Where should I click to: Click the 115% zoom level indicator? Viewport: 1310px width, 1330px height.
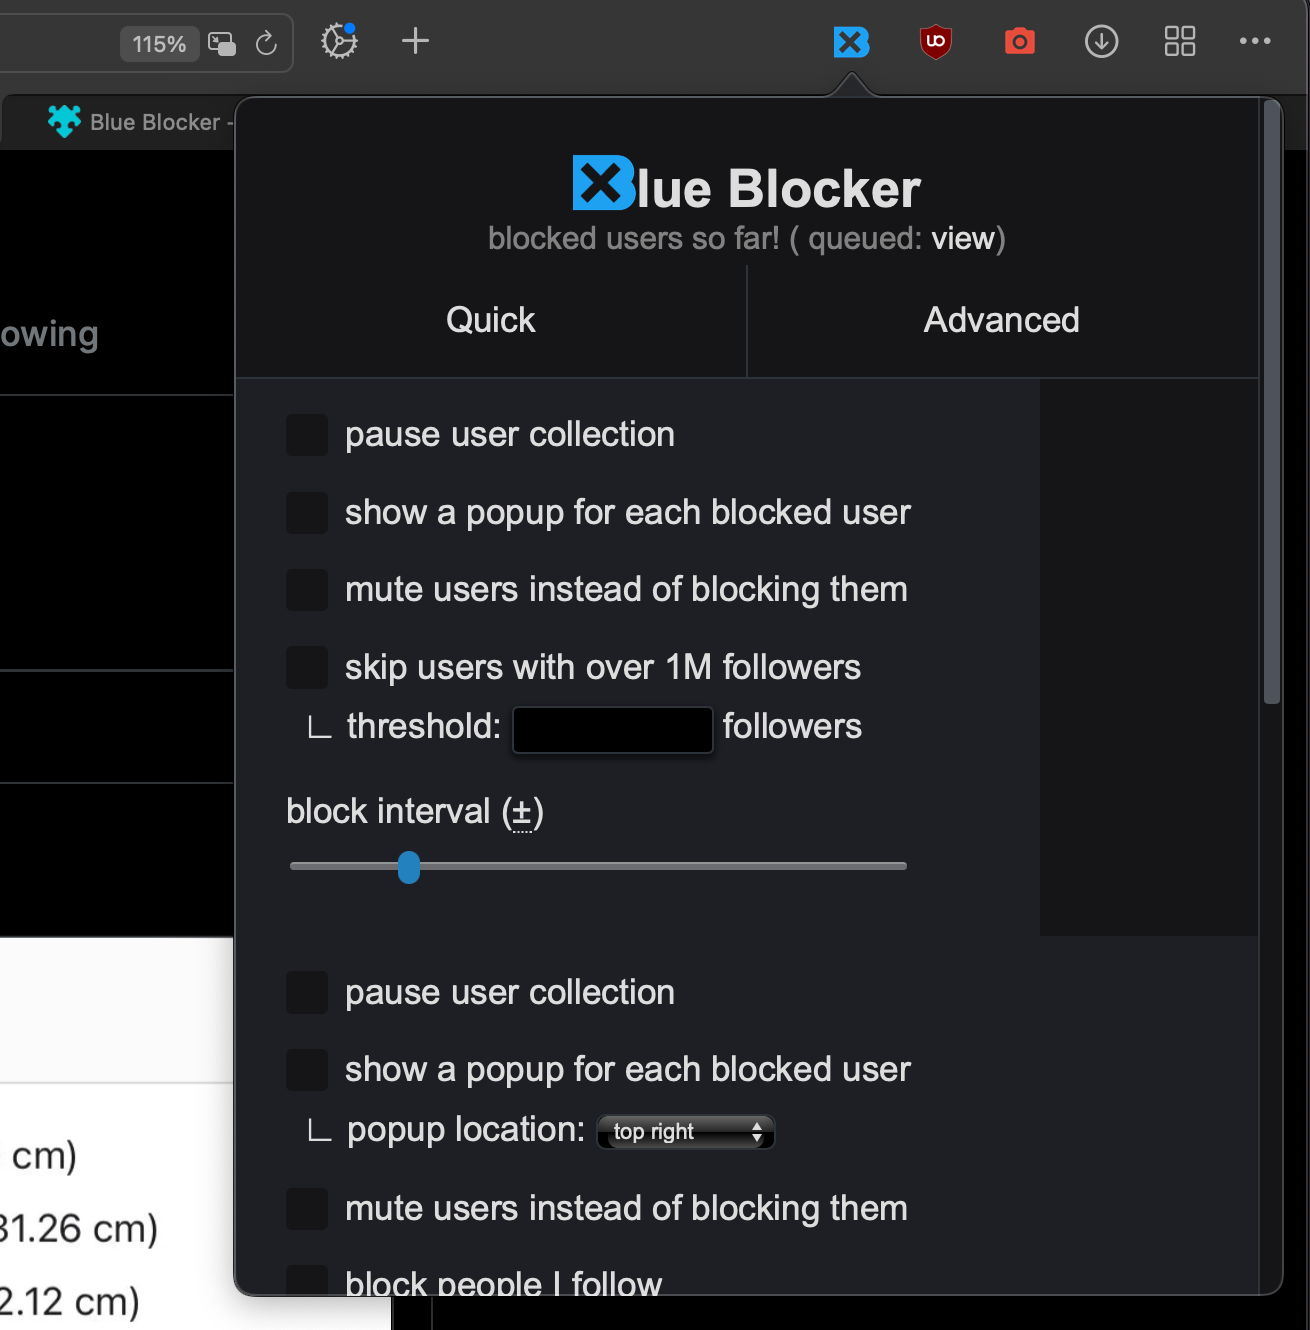tap(159, 44)
